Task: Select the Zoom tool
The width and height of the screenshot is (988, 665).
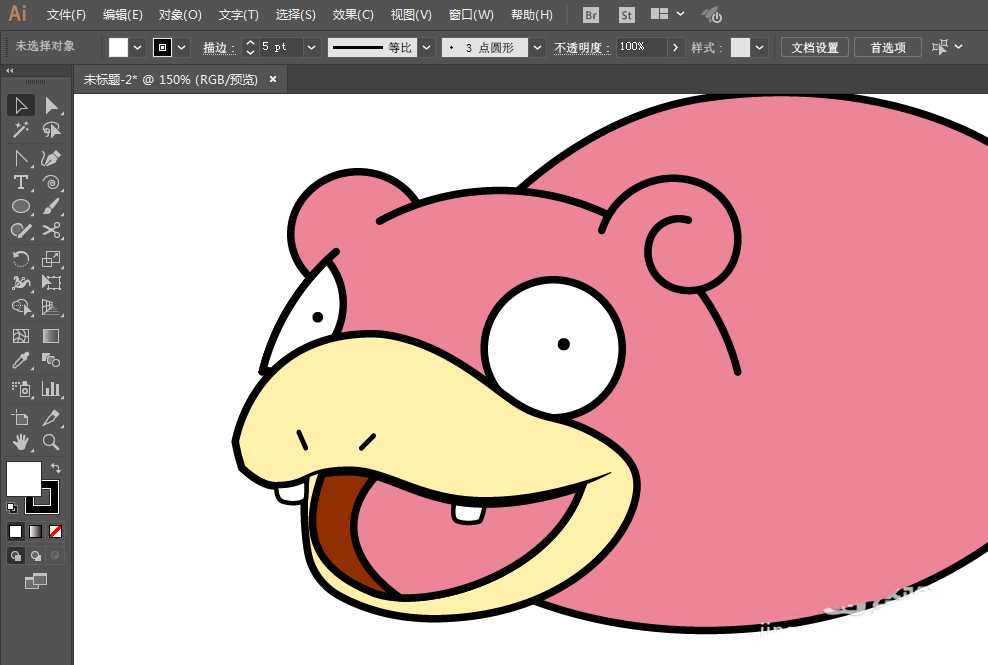Action: pos(51,442)
